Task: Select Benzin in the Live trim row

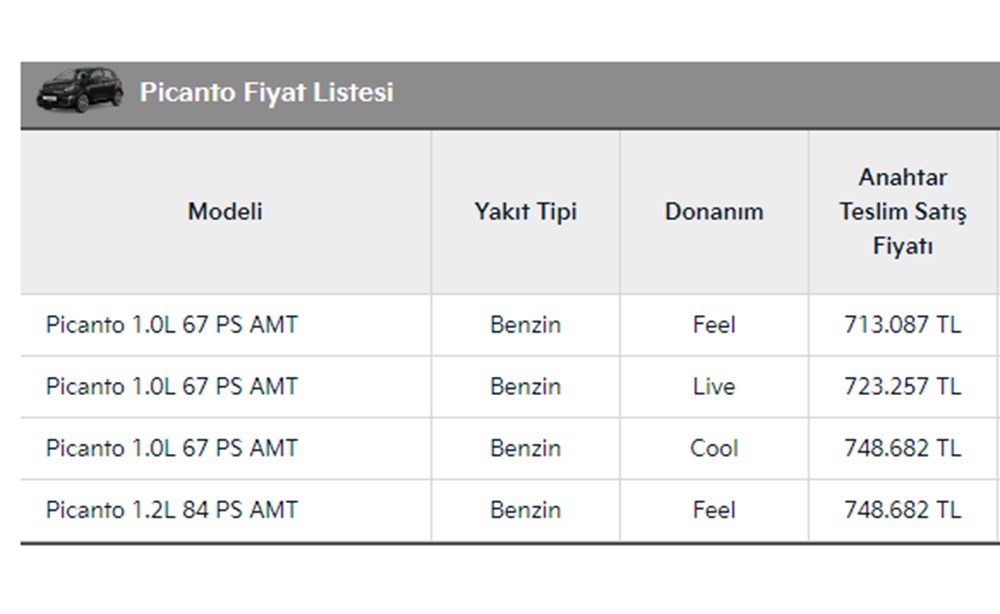Action: (525, 387)
